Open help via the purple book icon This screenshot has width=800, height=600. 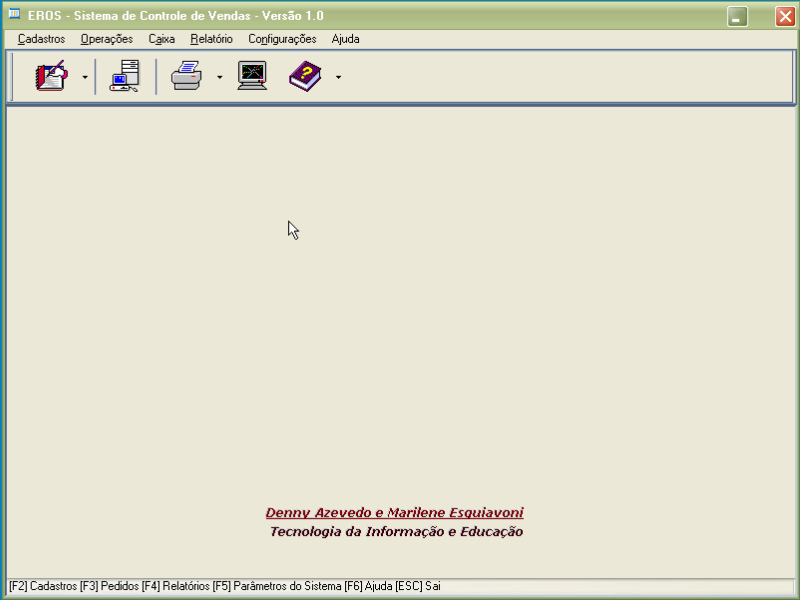306,76
